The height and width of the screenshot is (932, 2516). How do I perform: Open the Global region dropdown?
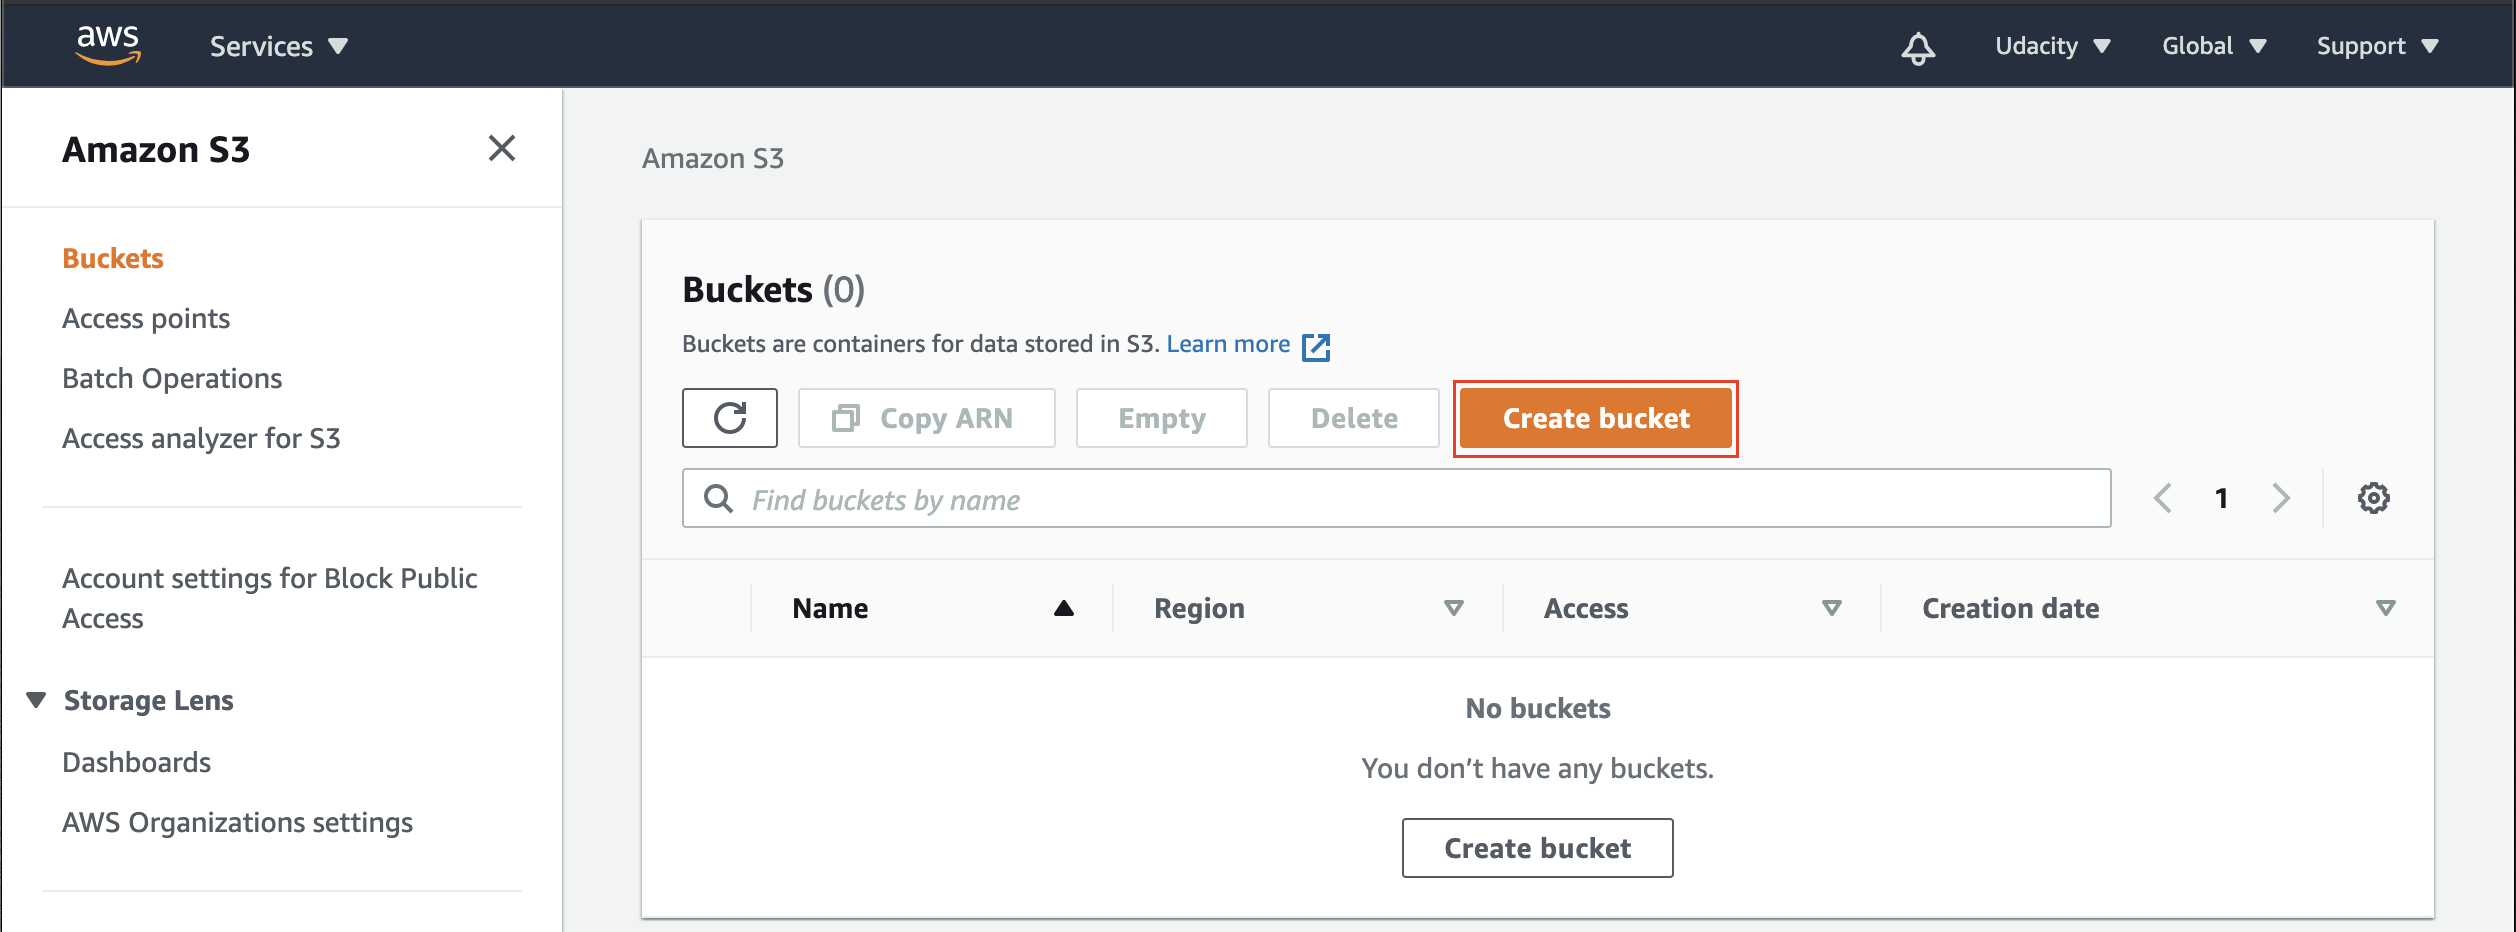(2214, 46)
